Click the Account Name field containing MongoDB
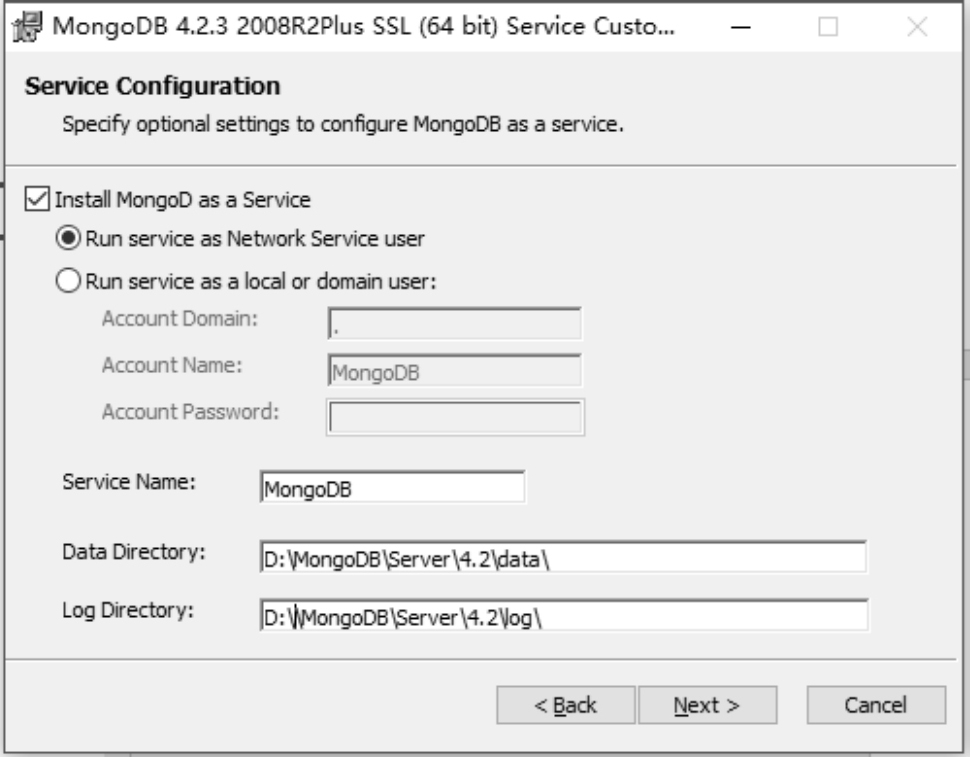The height and width of the screenshot is (757, 970). click(455, 370)
